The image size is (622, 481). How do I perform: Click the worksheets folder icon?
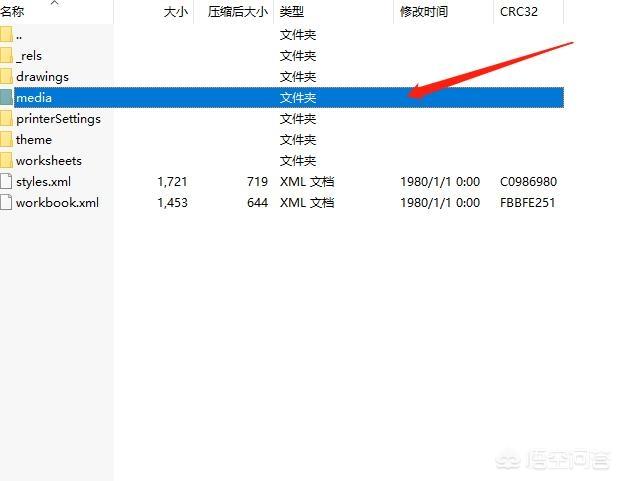pyautogui.click(x=6, y=161)
